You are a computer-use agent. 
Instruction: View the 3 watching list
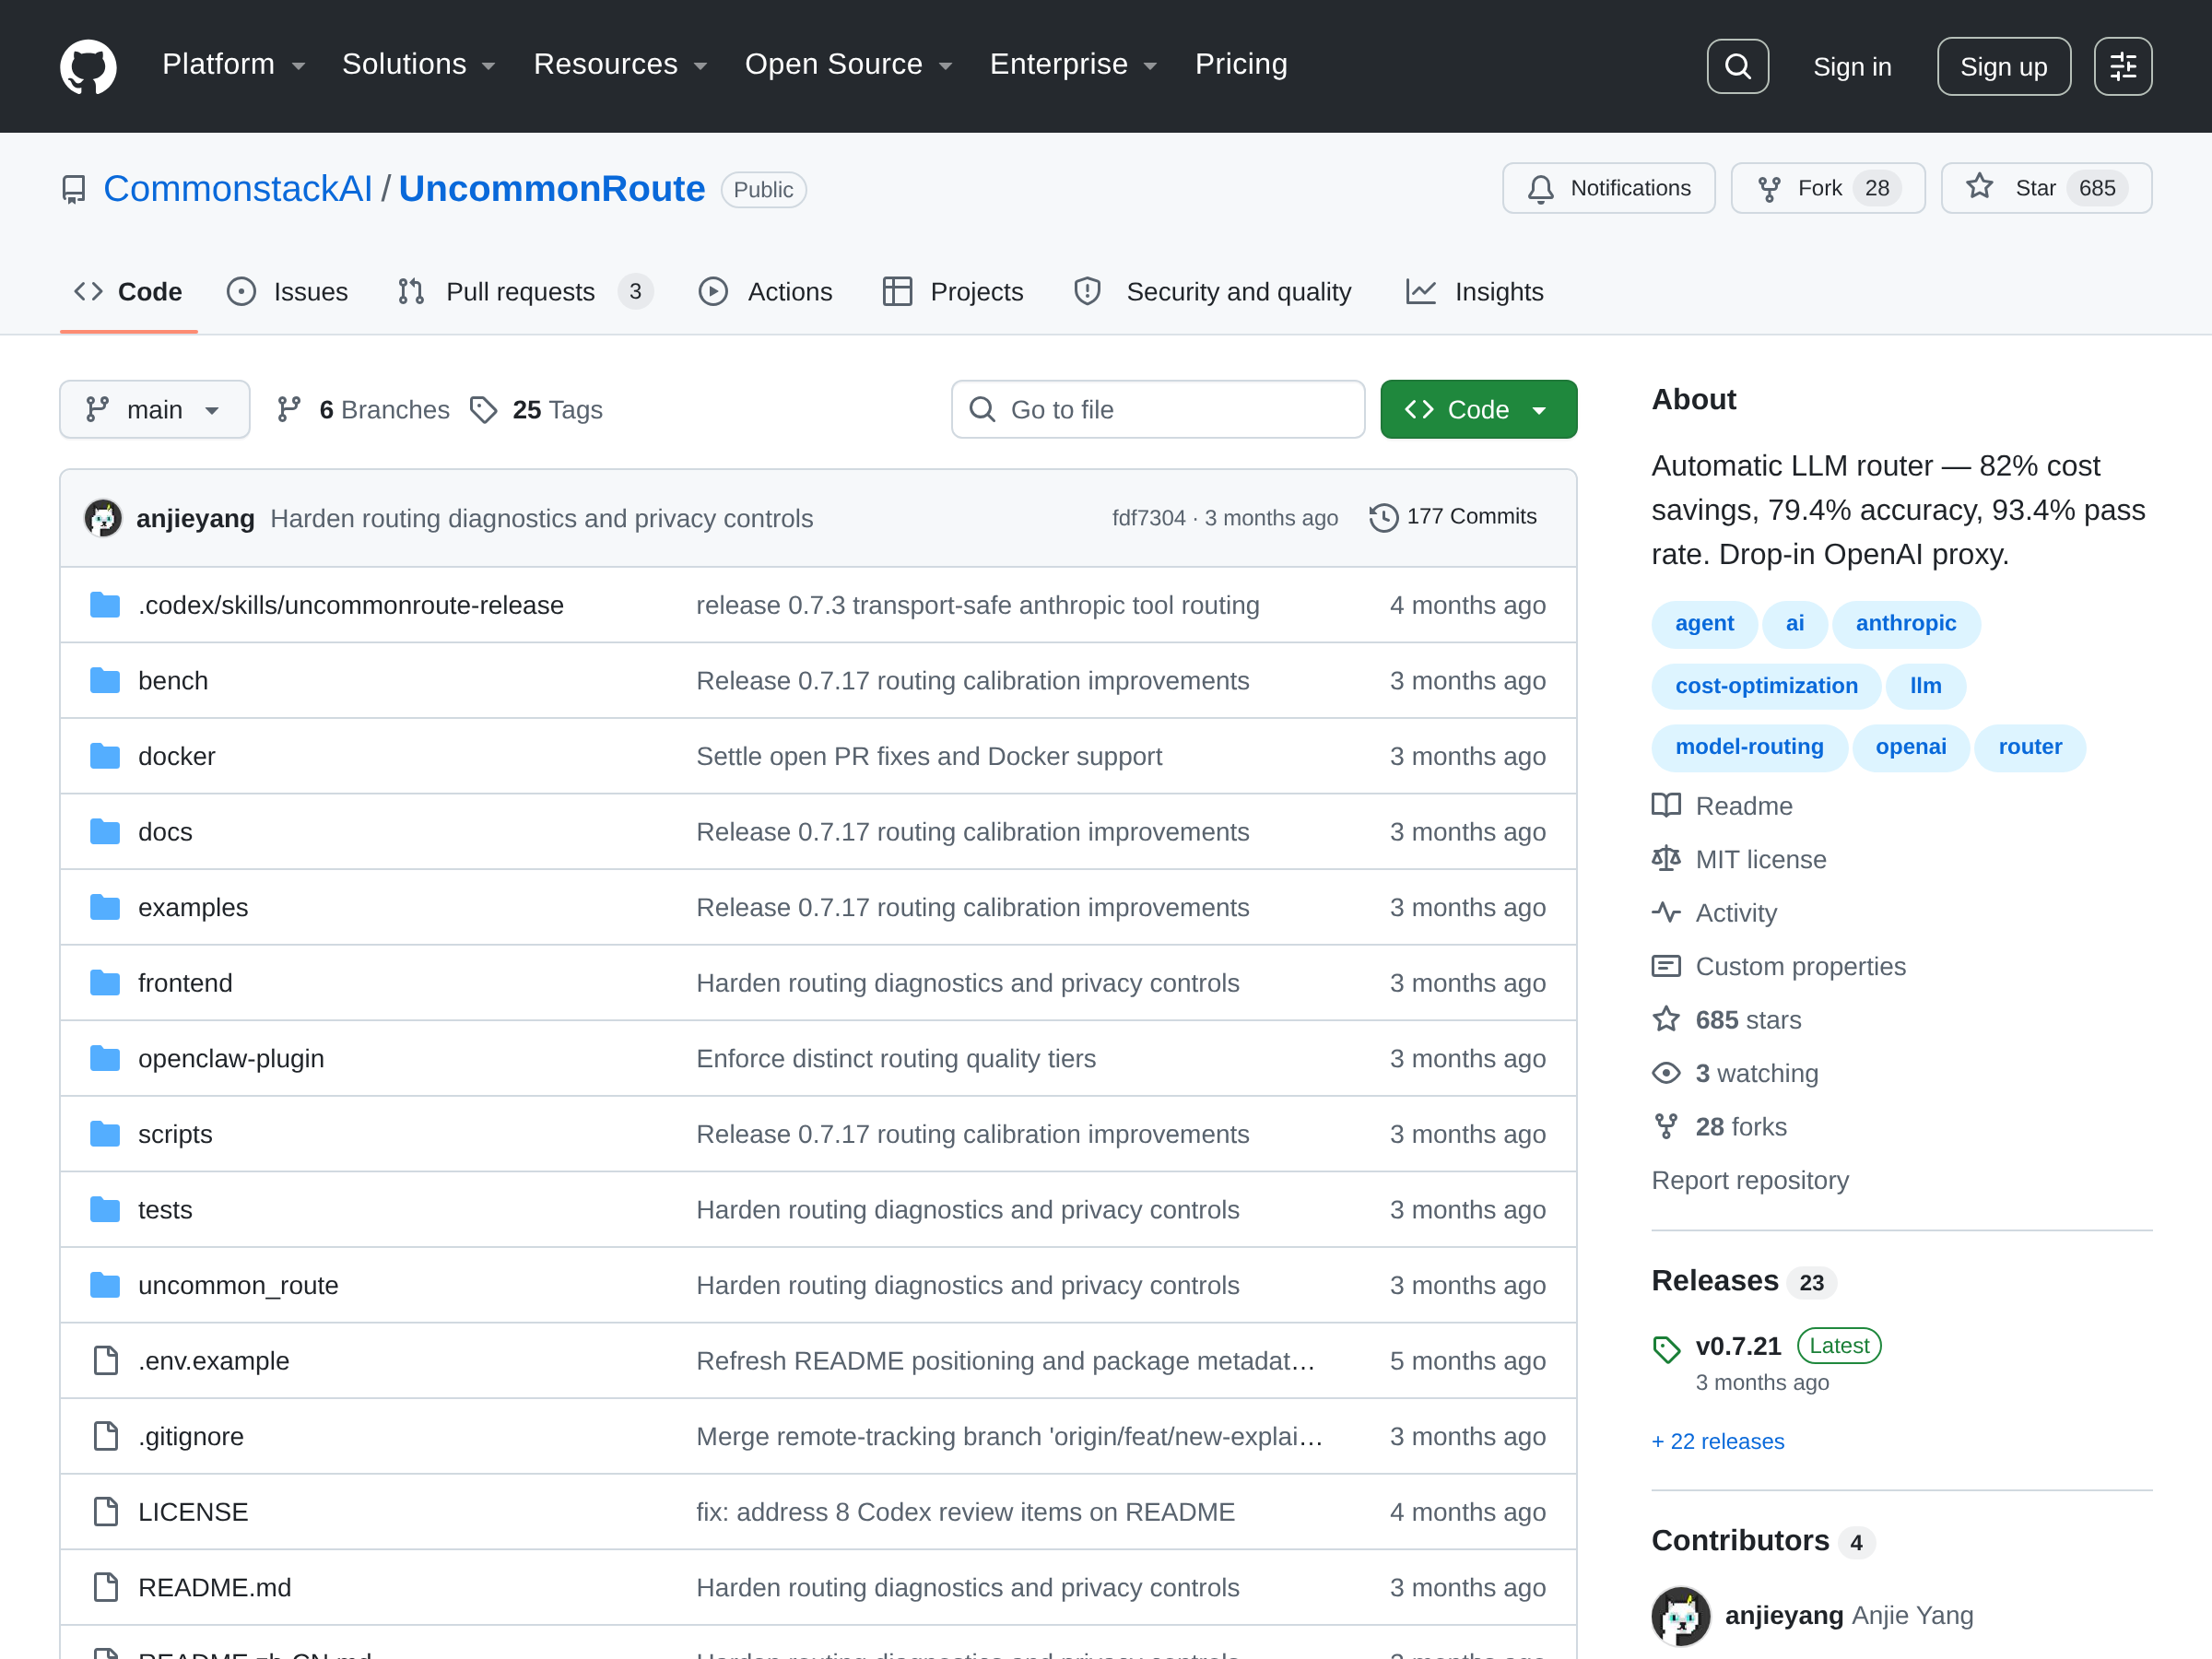pyautogui.click(x=1735, y=1073)
